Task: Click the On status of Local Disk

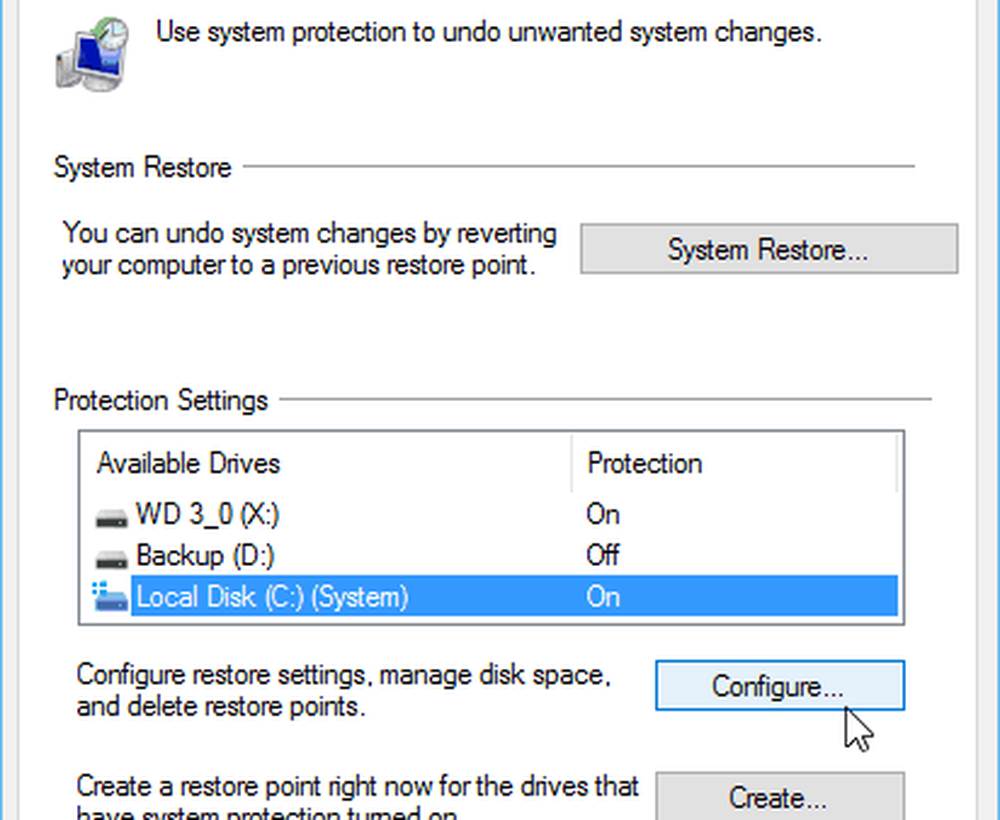Action: pos(603,597)
